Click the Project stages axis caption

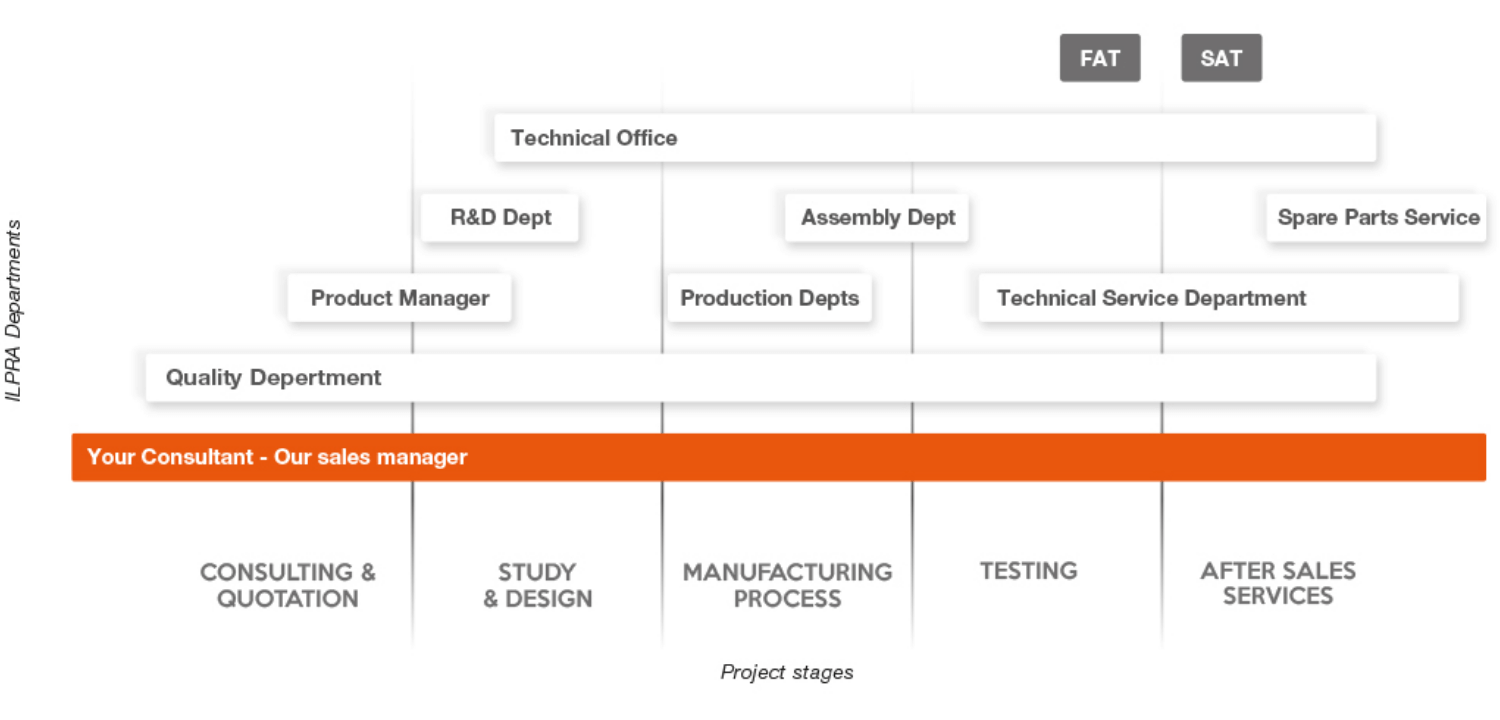787,672
